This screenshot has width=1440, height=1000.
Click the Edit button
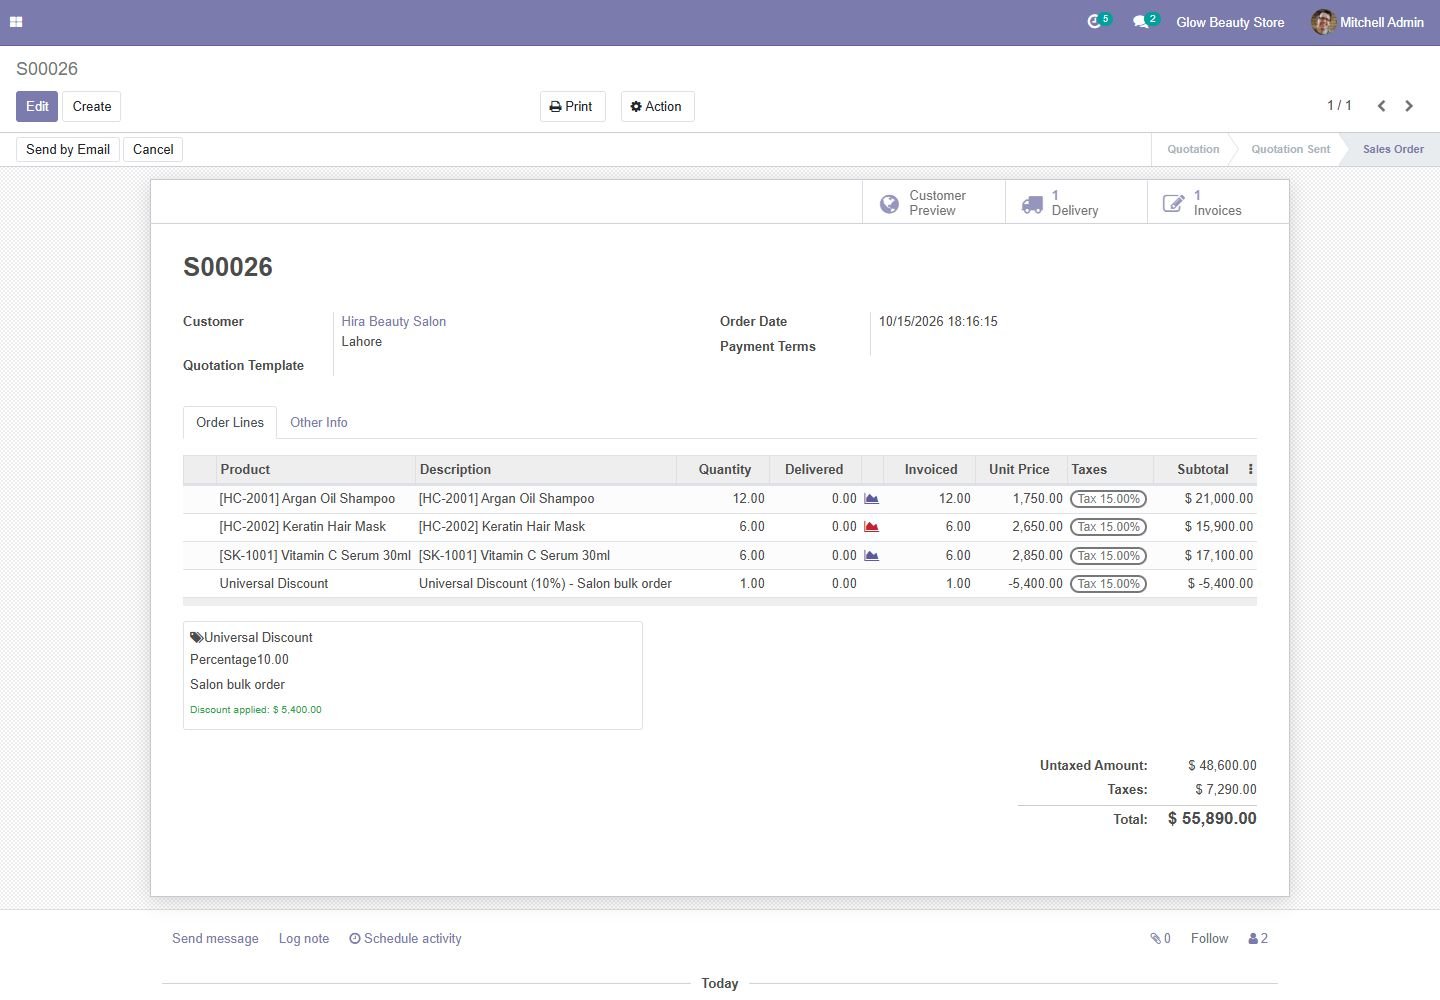[x=37, y=107]
